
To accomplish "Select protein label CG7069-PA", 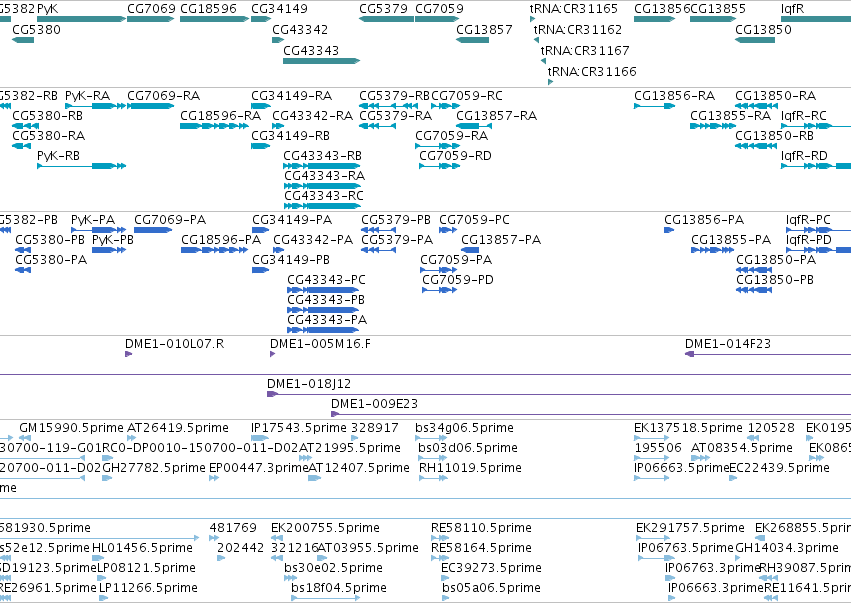I will point(170,220).
